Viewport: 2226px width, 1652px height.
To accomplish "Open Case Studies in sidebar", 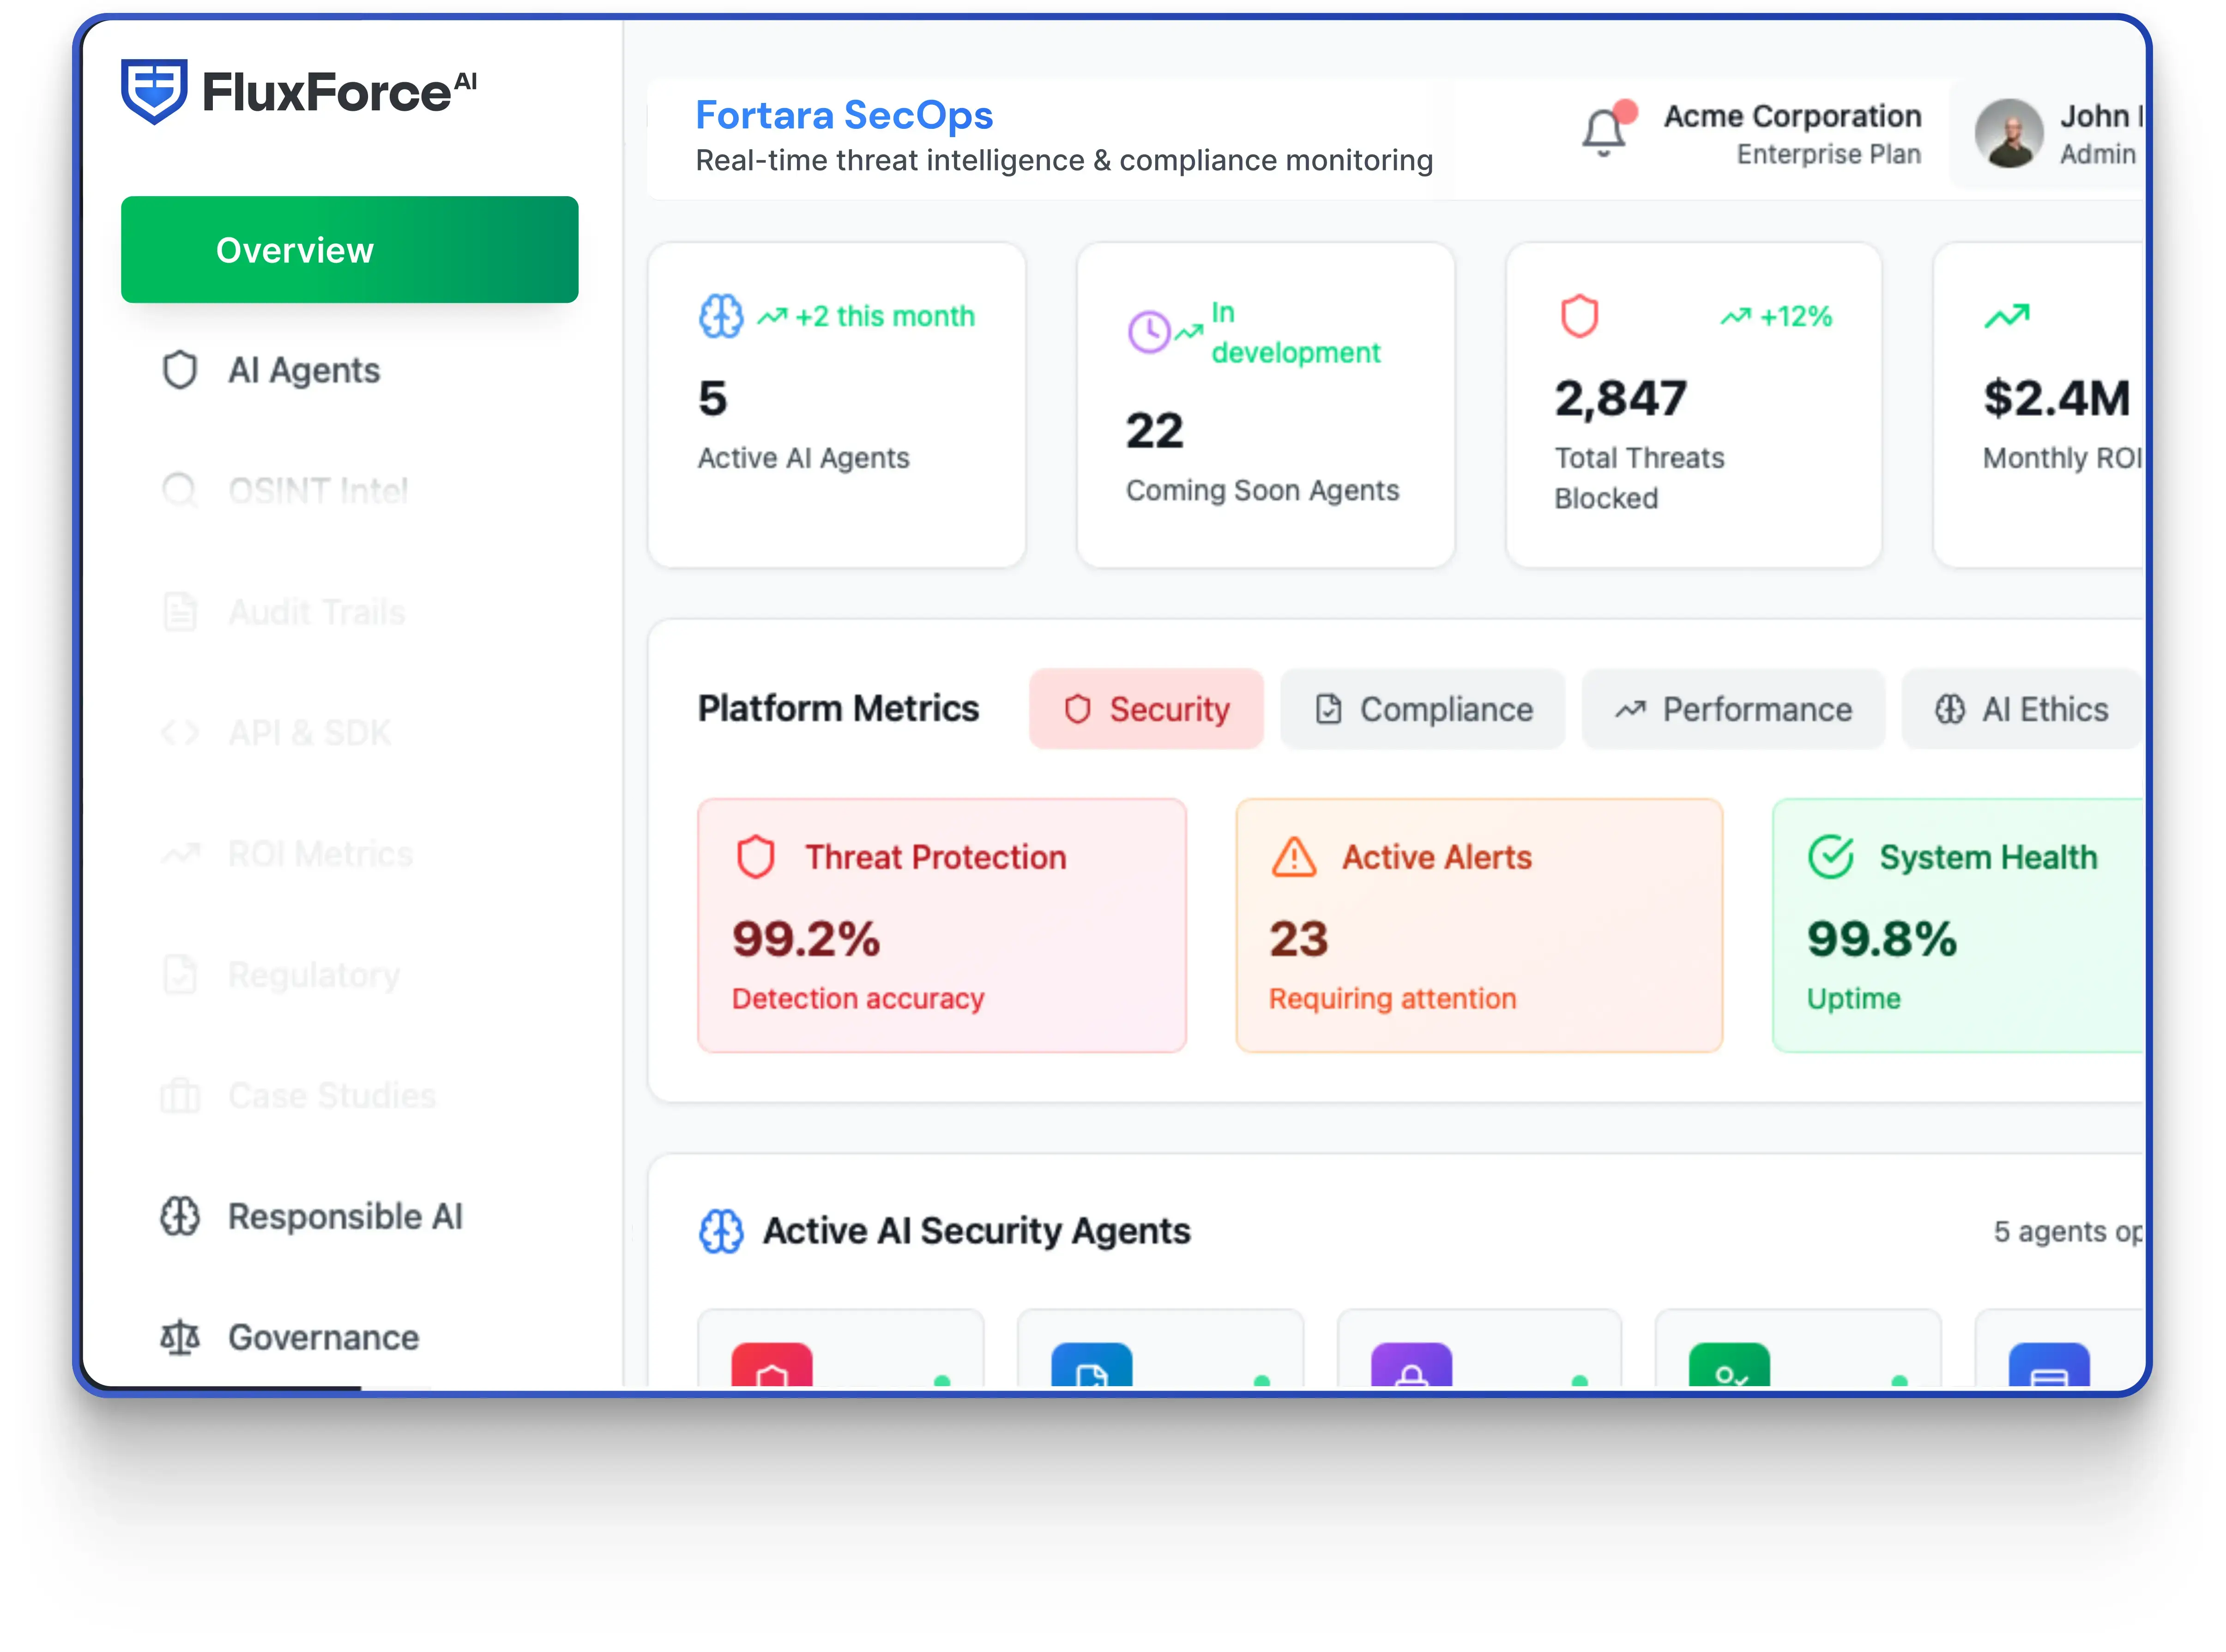I will [x=332, y=1096].
